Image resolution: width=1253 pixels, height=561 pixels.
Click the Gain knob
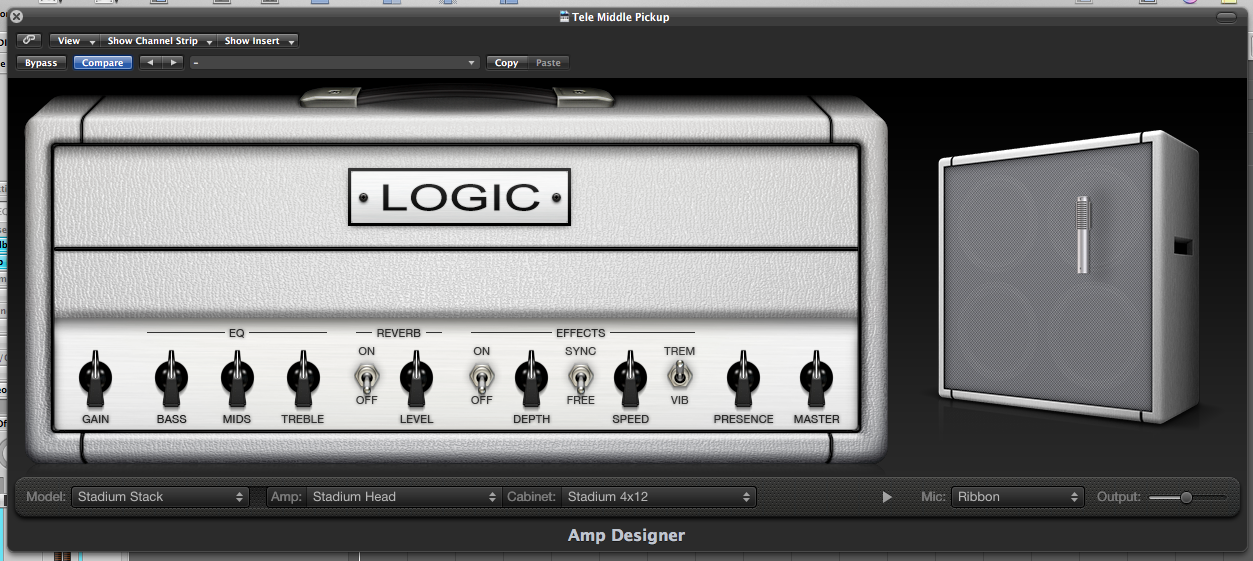pyautogui.click(x=95, y=379)
